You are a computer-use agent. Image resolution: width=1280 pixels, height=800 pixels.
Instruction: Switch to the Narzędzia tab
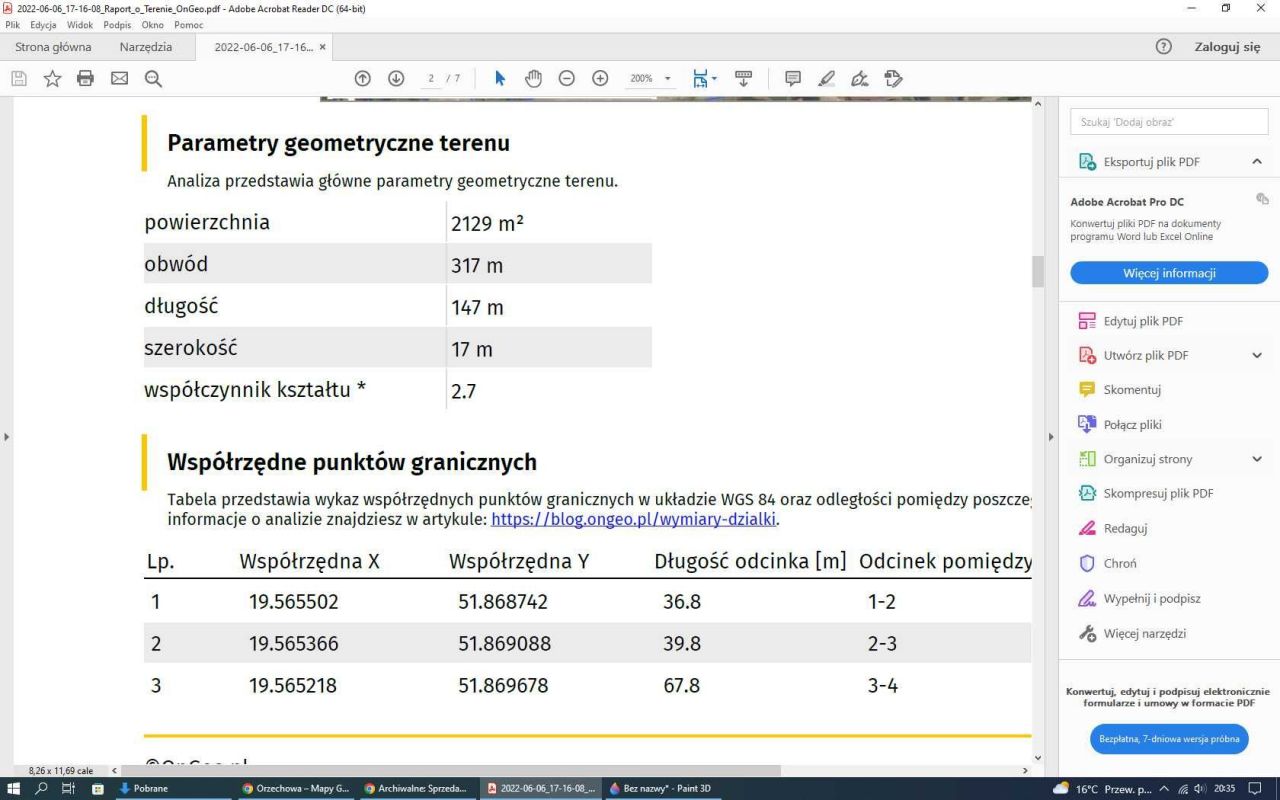(x=146, y=47)
